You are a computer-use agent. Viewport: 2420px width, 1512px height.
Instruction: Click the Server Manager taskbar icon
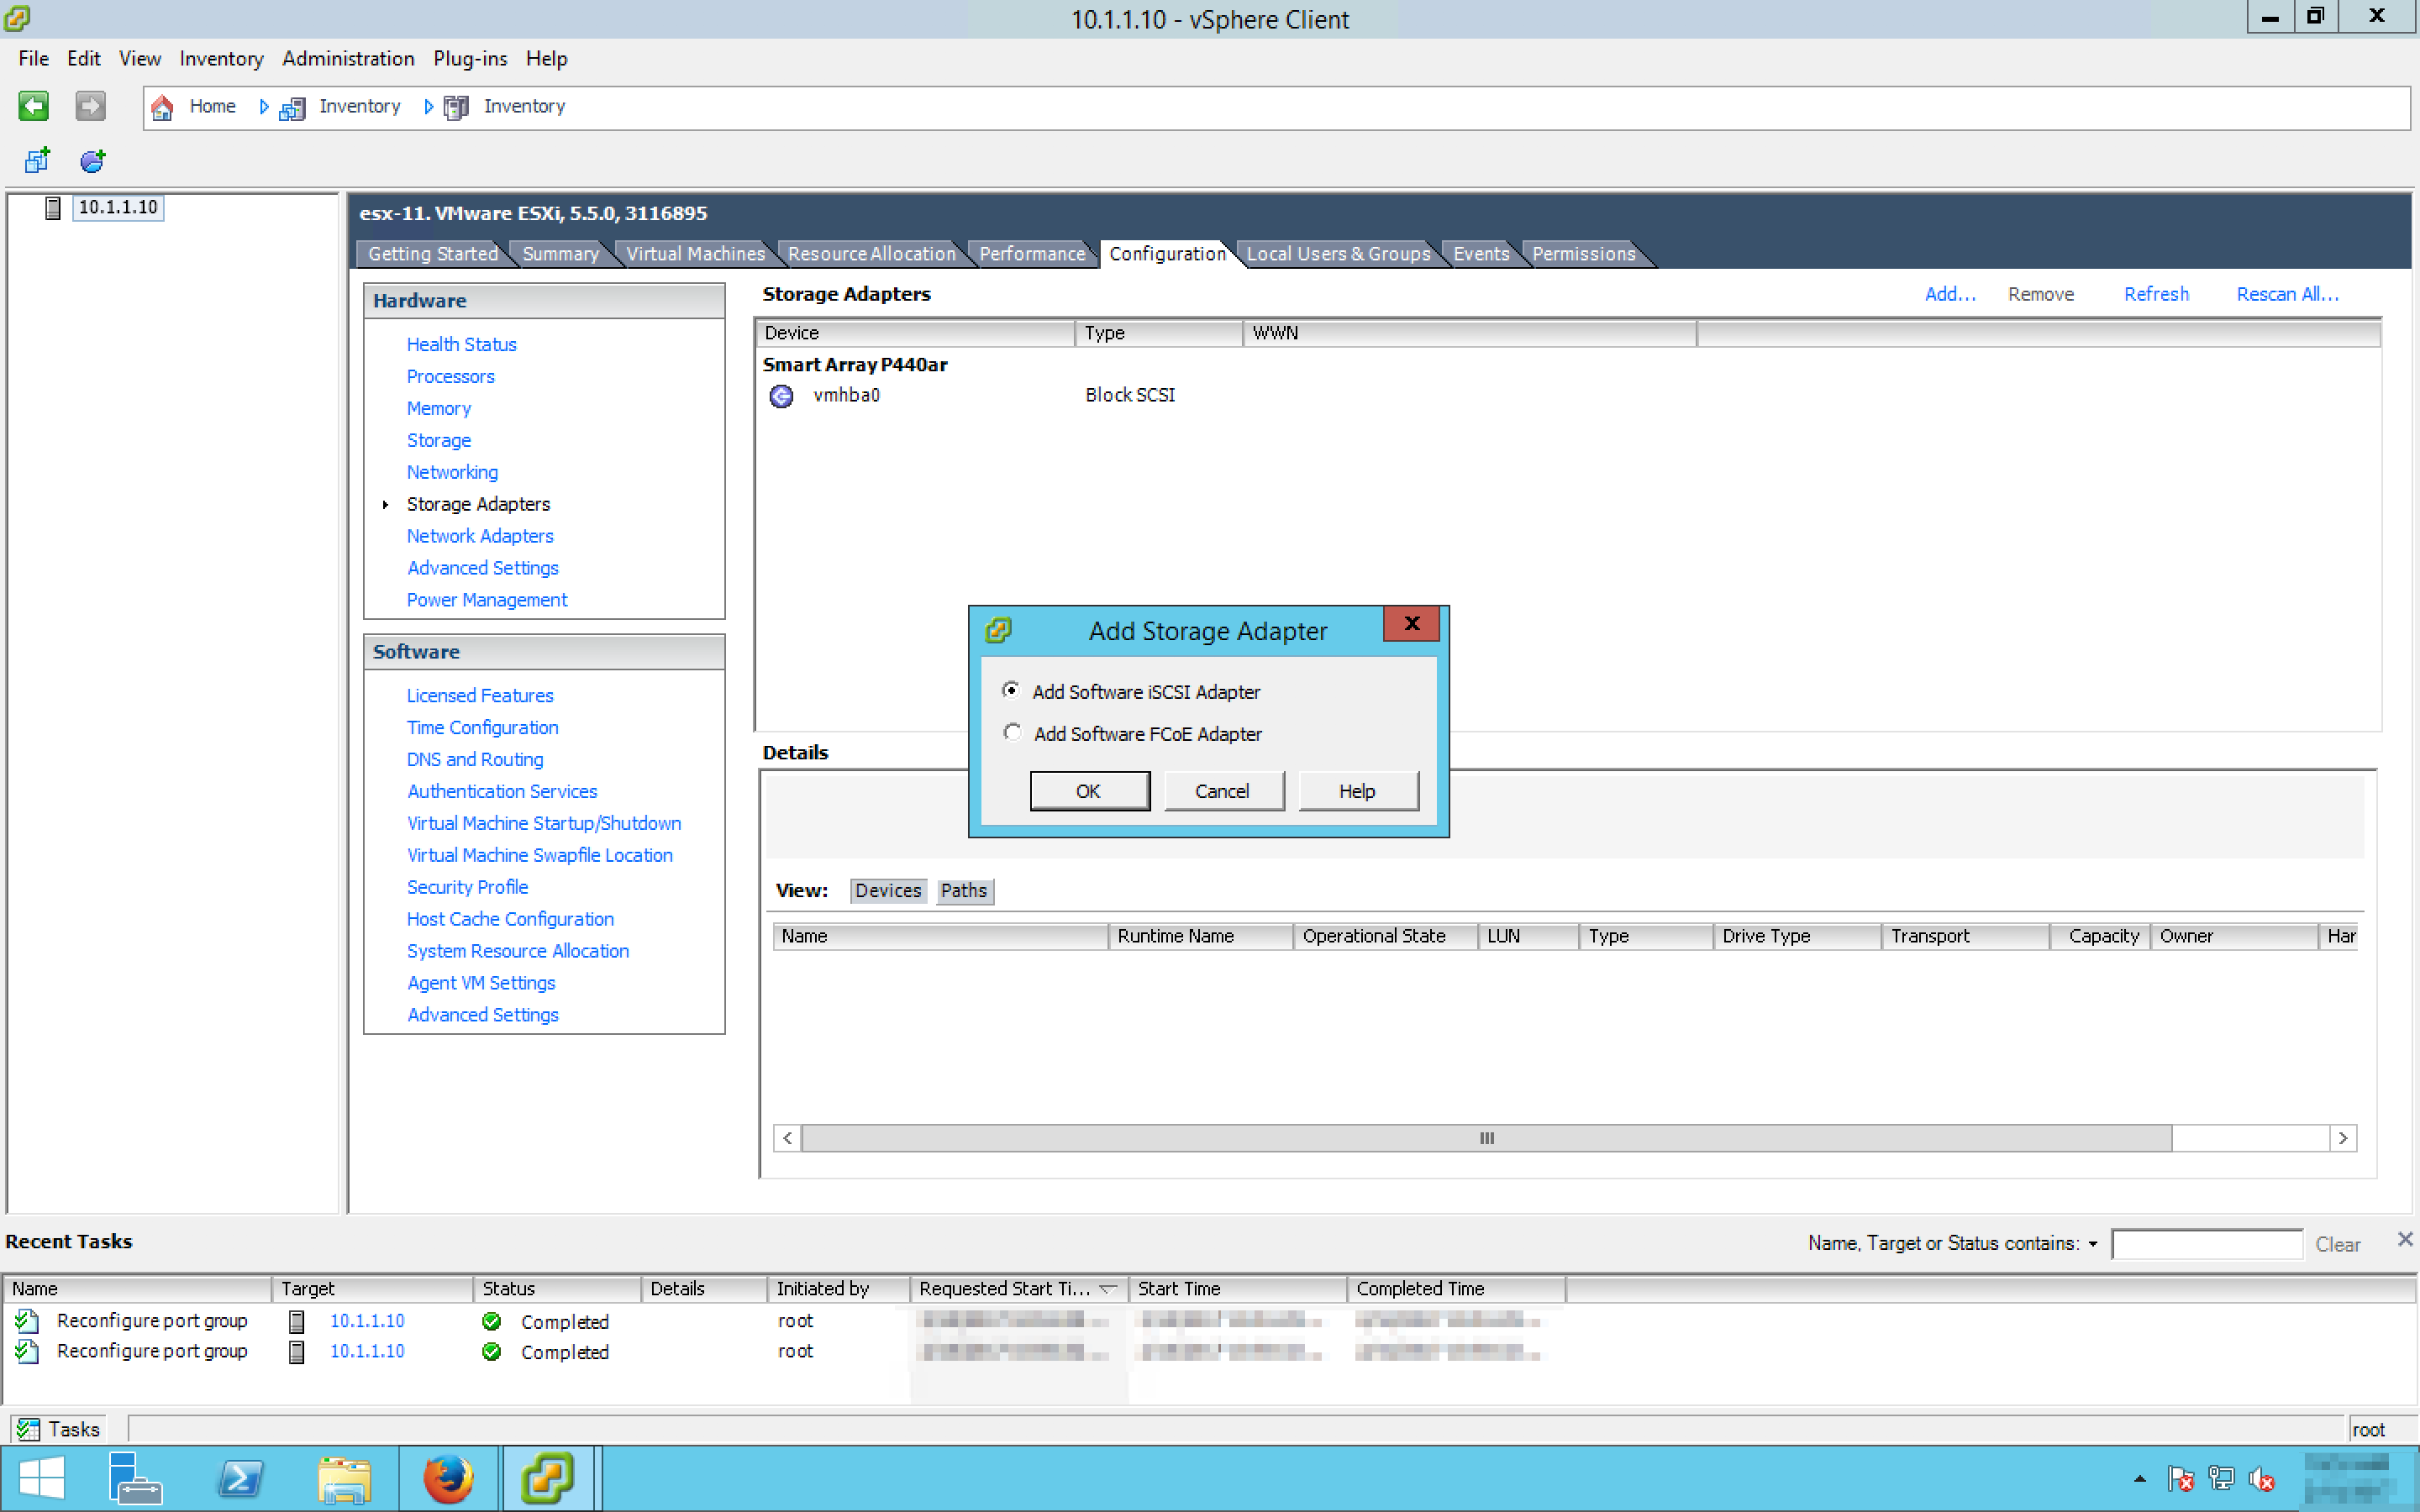click(x=134, y=1478)
